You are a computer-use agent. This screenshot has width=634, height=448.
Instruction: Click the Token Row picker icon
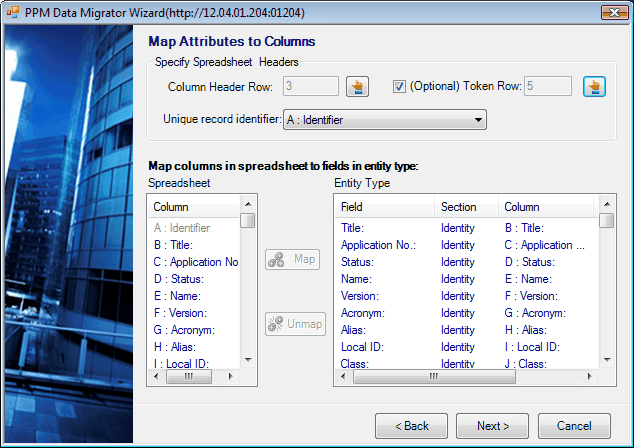(x=595, y=87)
